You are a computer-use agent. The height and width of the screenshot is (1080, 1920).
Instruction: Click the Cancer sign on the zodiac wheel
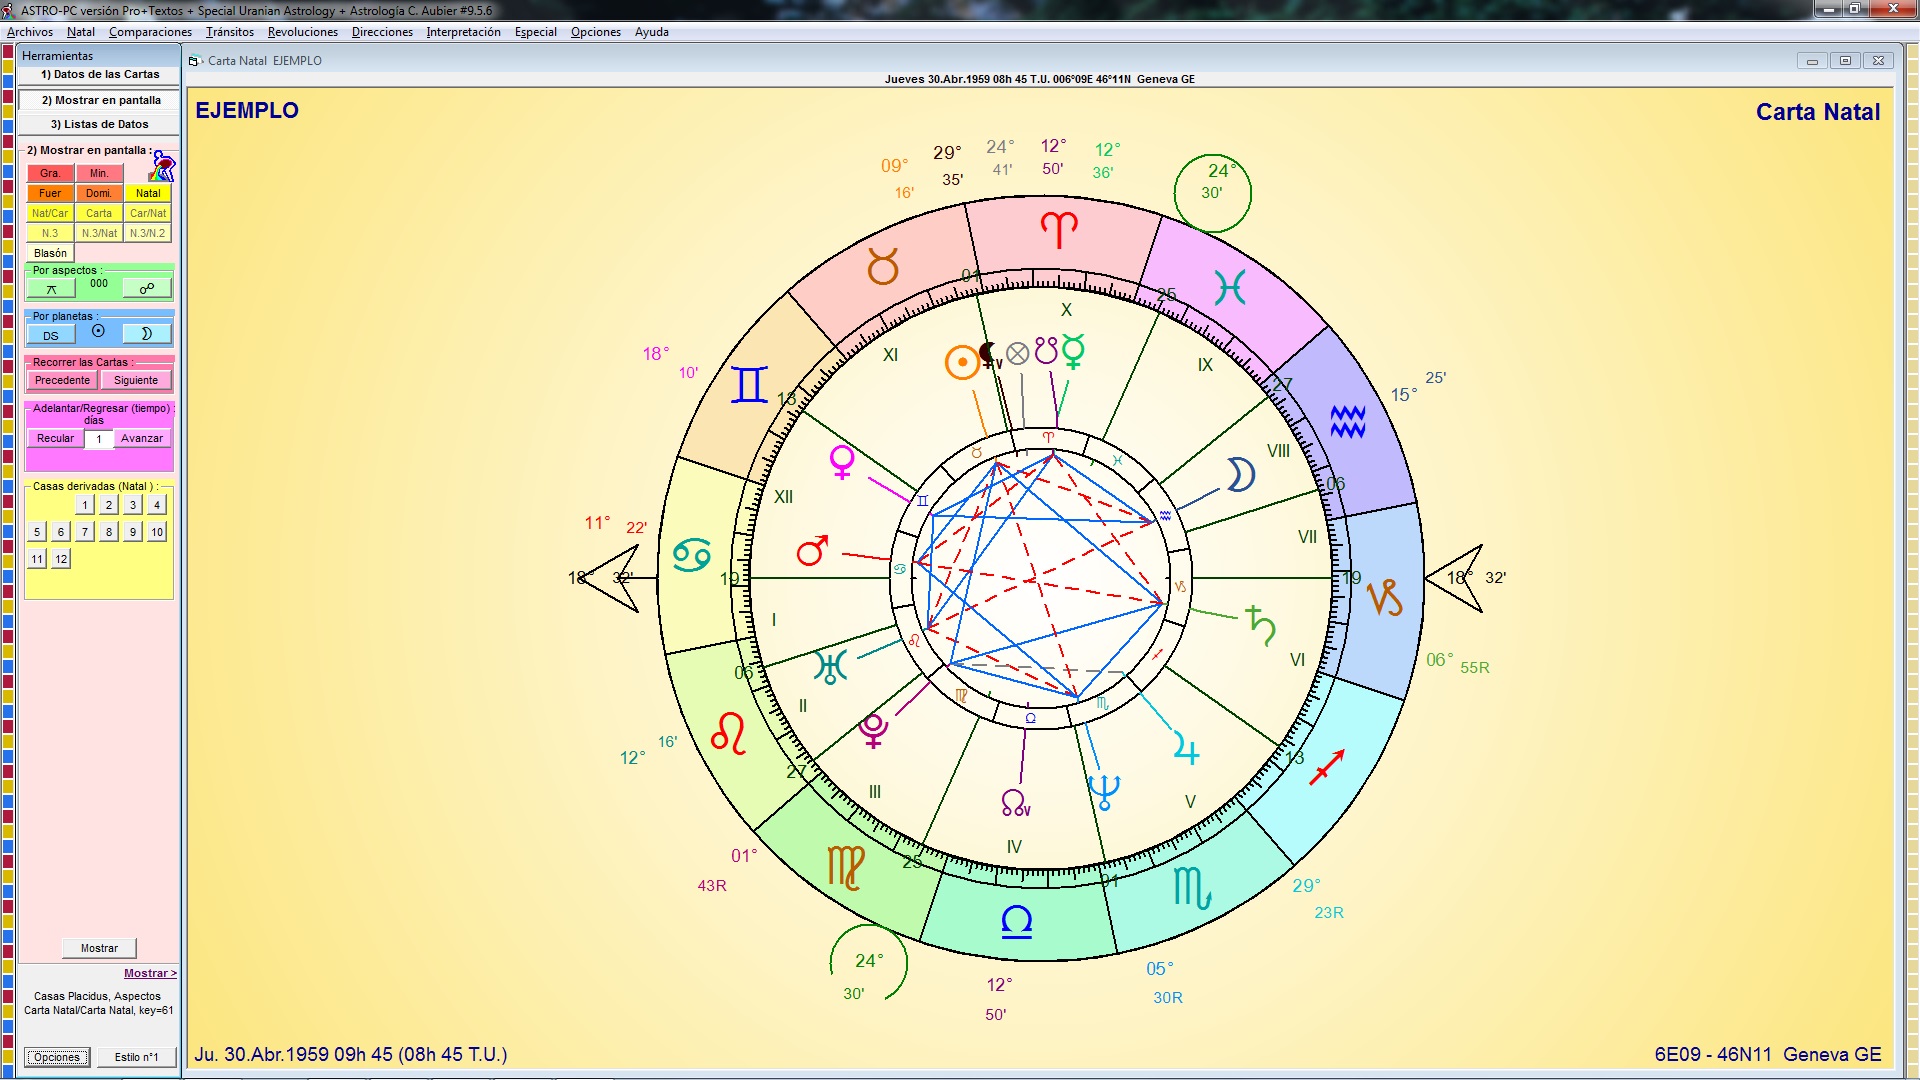[691, 555]
